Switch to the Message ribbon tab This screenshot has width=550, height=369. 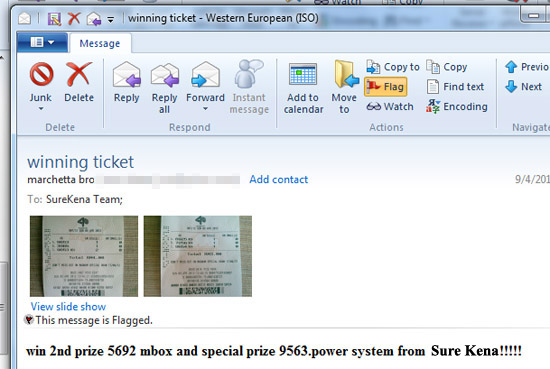point(100,43)
